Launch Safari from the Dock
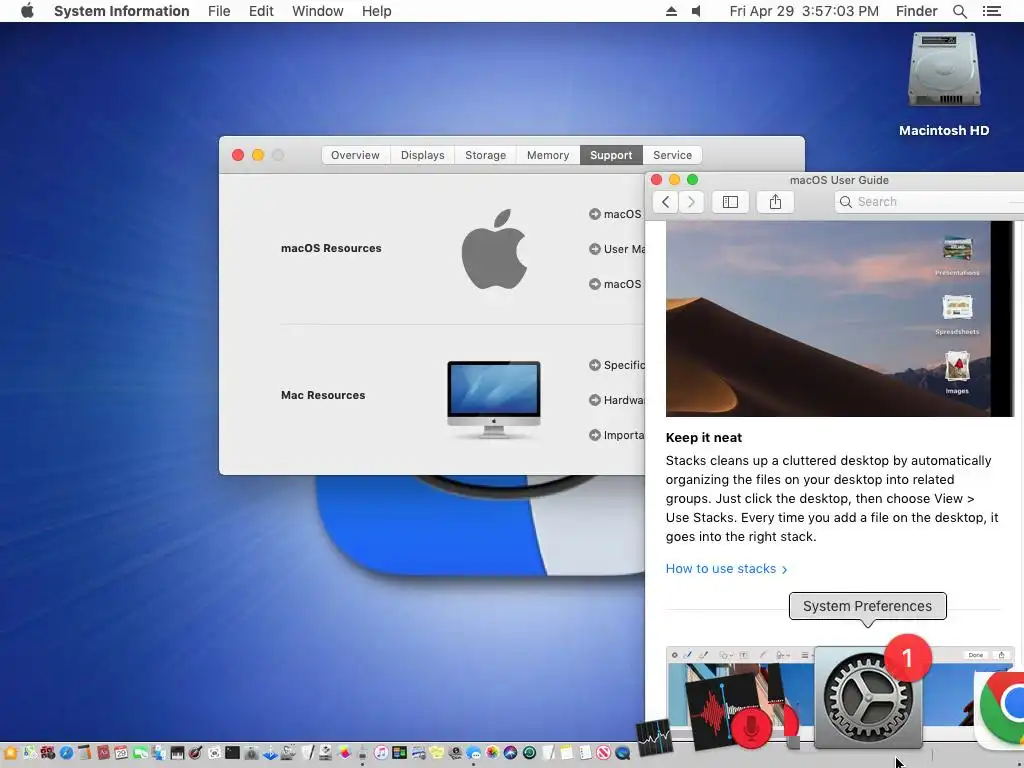 67,753
